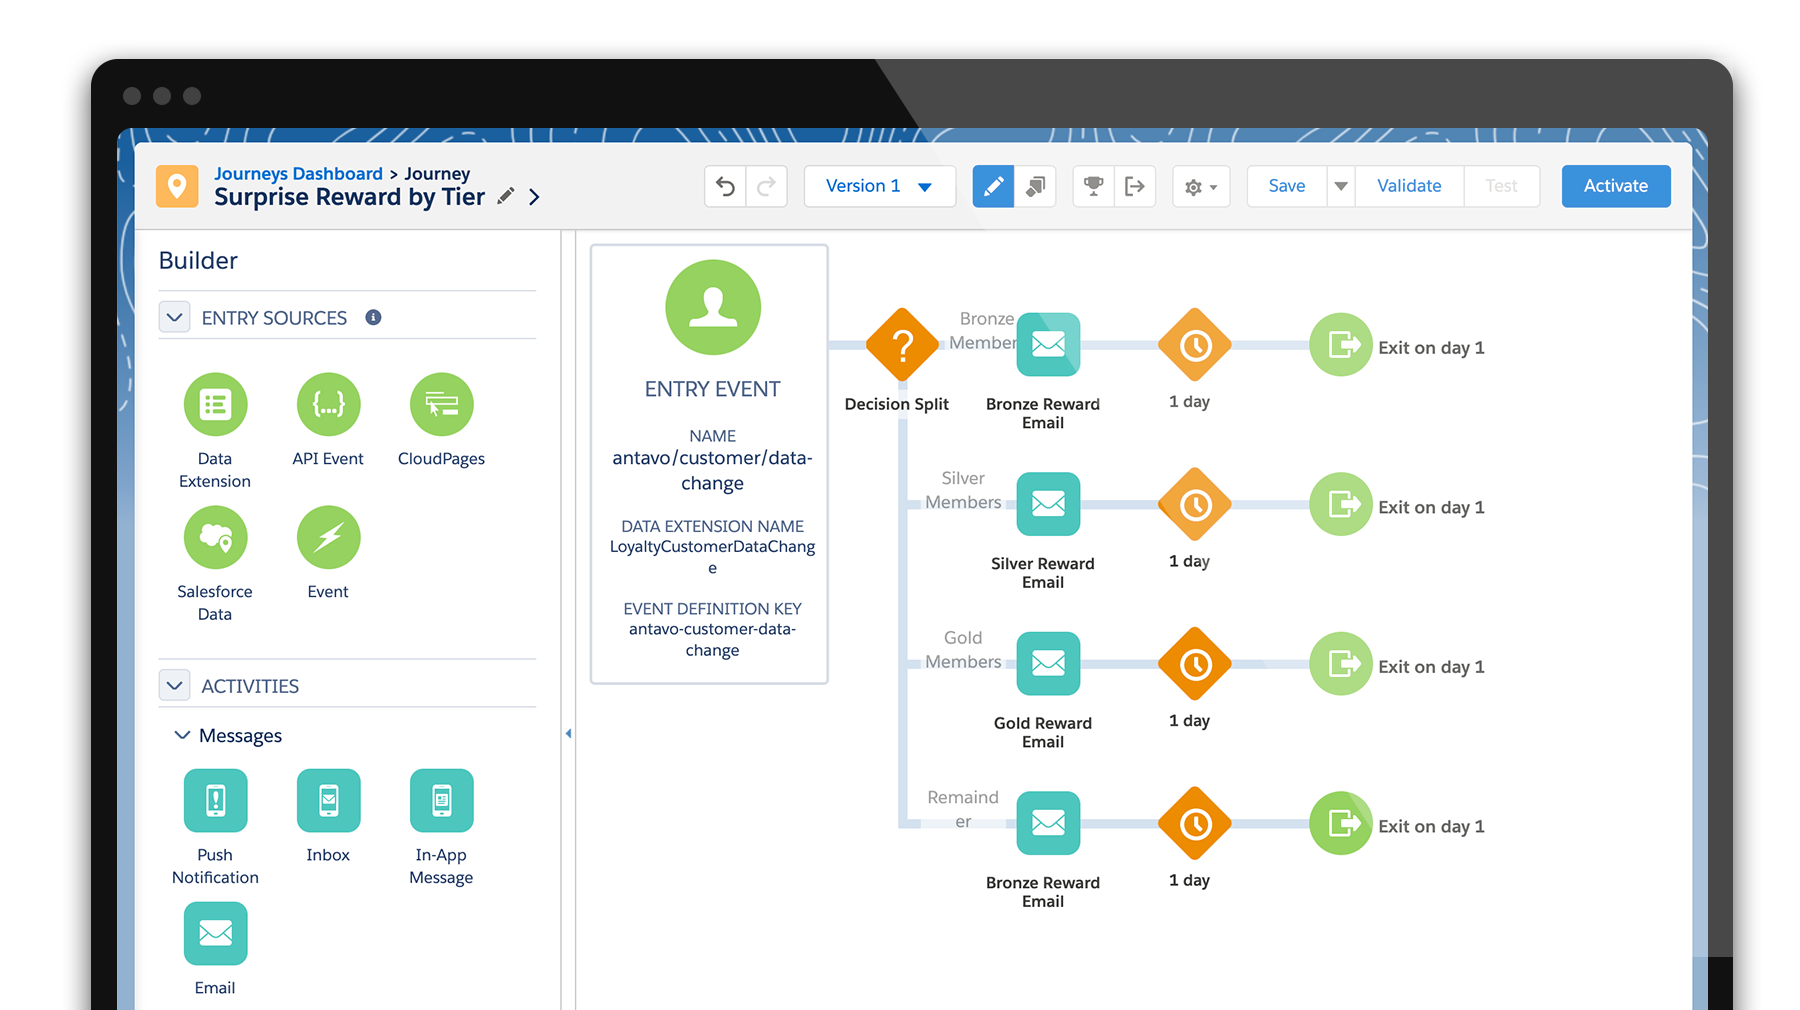Select the pencil edit mode button
Image resolution: width=1800 pixels, height=1010 pixels.
[x=993, y=186]
